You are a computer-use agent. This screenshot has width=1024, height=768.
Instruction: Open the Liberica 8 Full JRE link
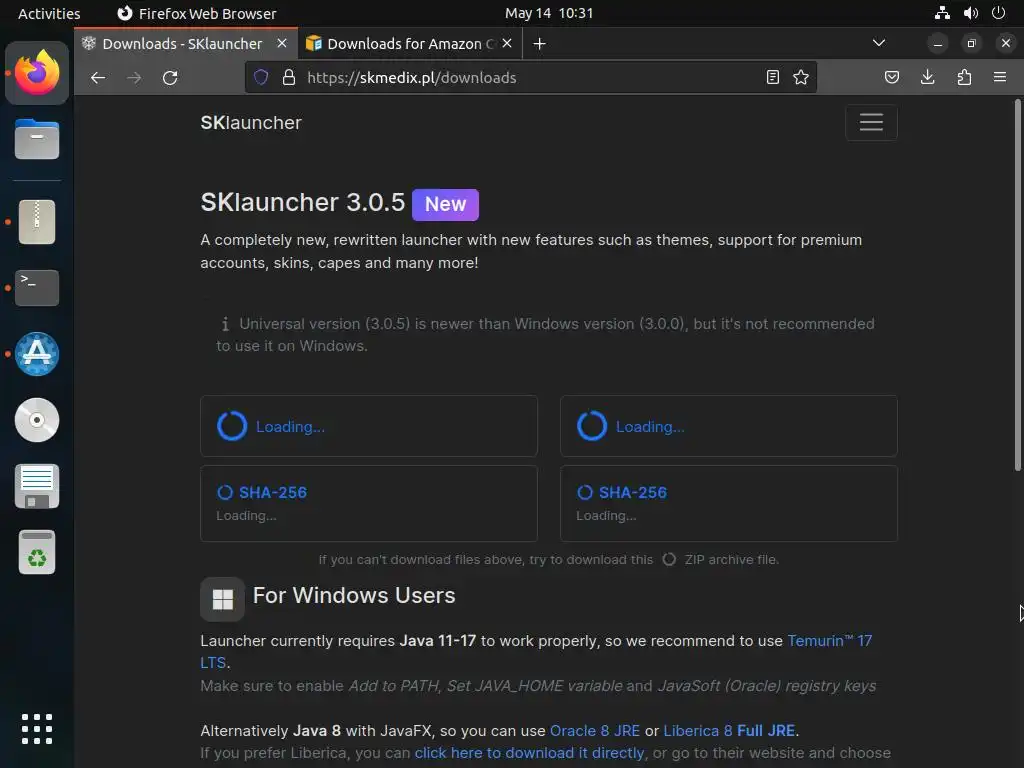(729, 731)
